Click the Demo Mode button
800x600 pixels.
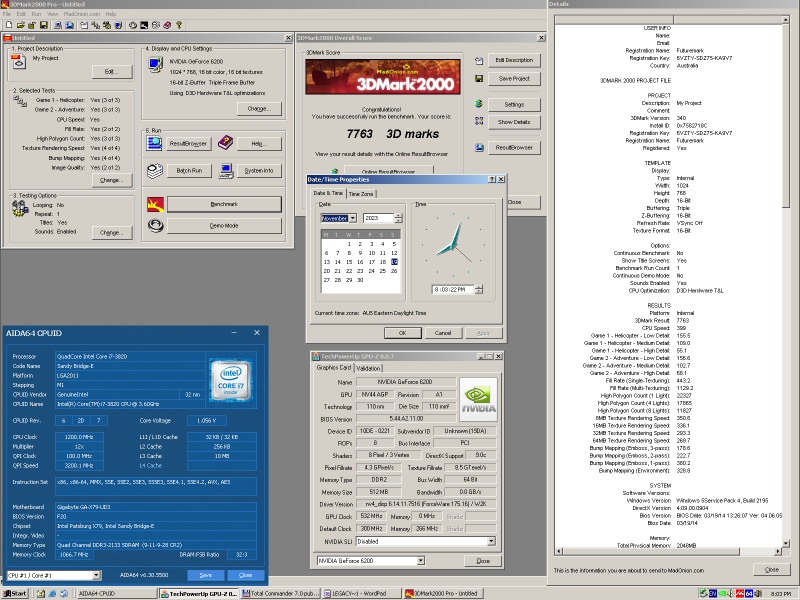[224, 226]
